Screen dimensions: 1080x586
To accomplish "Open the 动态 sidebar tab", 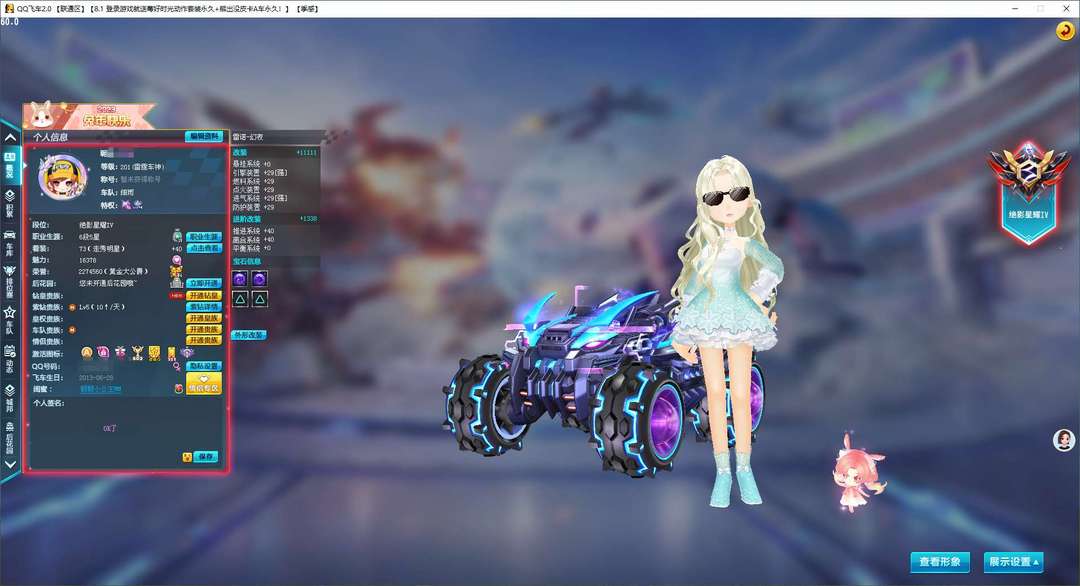I will tap(10, 359).
